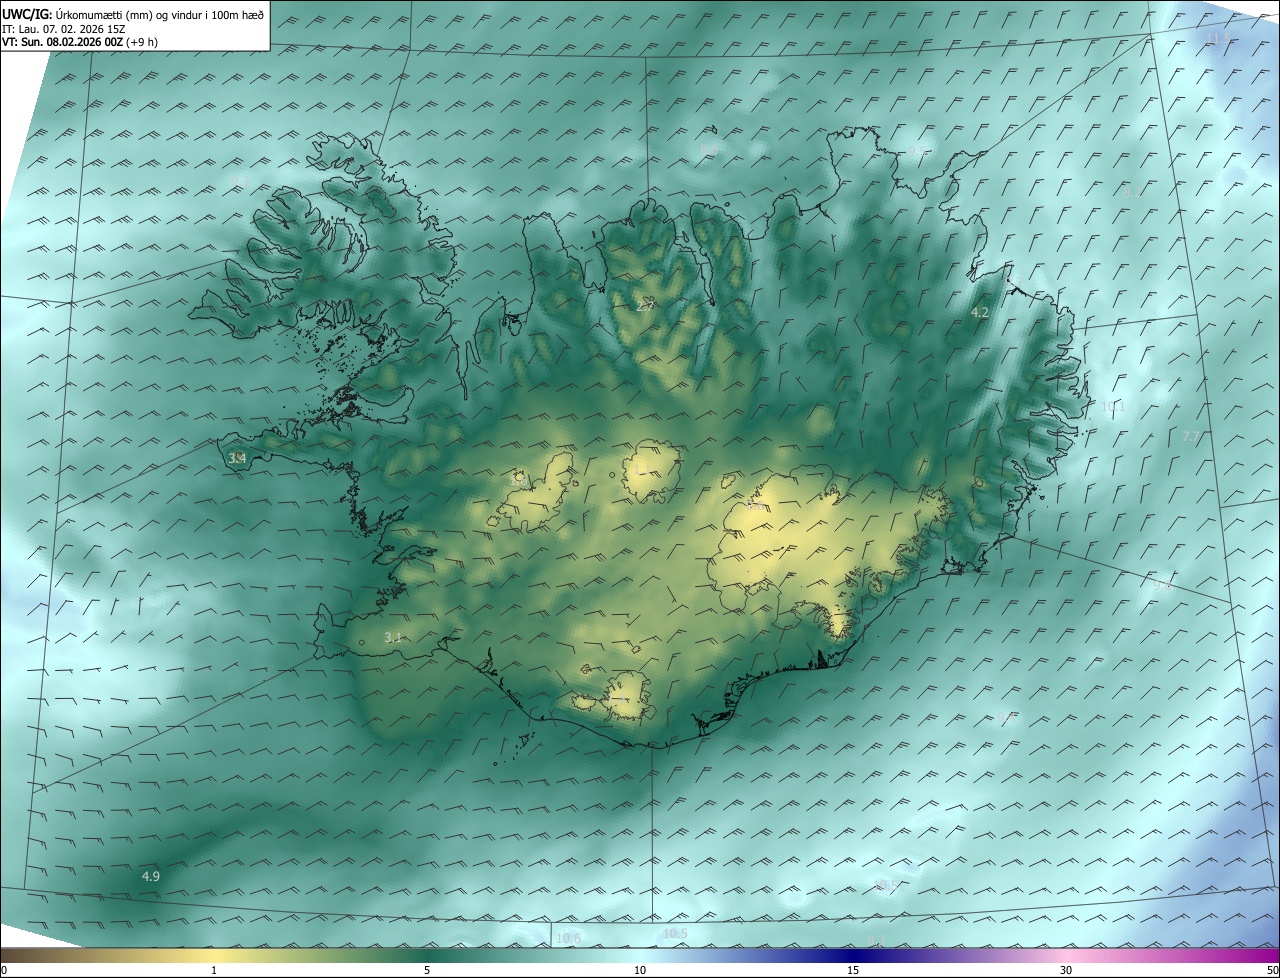Click the 3.4 value label on the map
This screenshot has height=978, width=1280.
(x=237, y=458)
